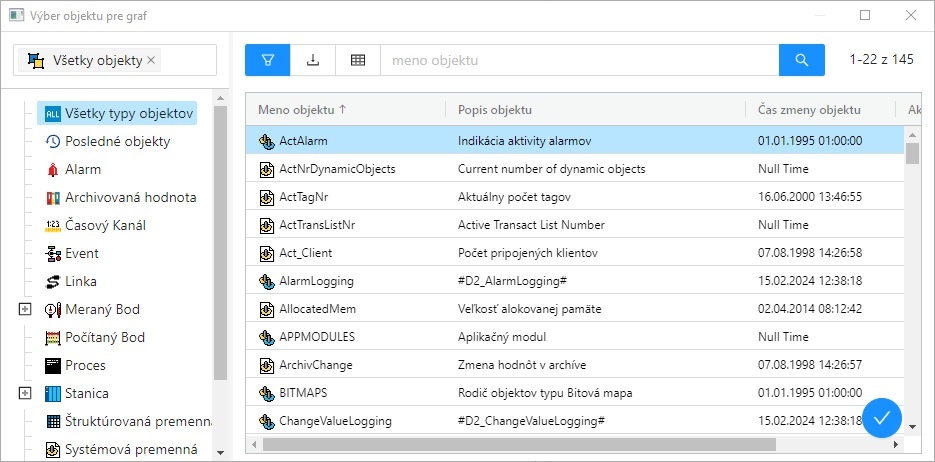Select Posledné objekty in the tree

[x=117, y=142]
